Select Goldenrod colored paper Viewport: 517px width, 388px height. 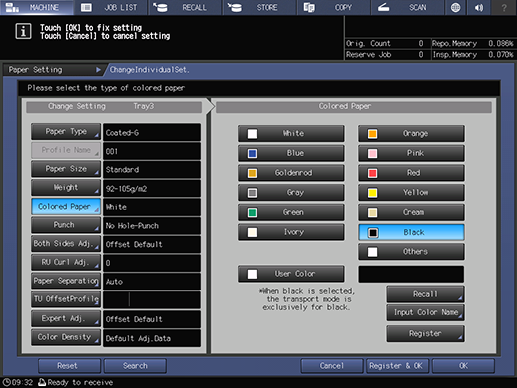[x=291, y=173]
